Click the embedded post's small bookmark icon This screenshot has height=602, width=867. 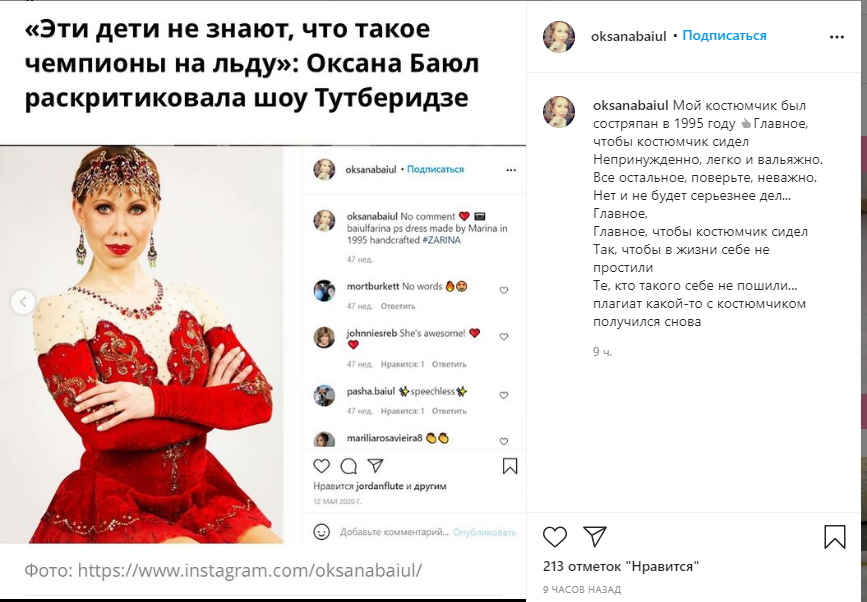tap(510, 466)
